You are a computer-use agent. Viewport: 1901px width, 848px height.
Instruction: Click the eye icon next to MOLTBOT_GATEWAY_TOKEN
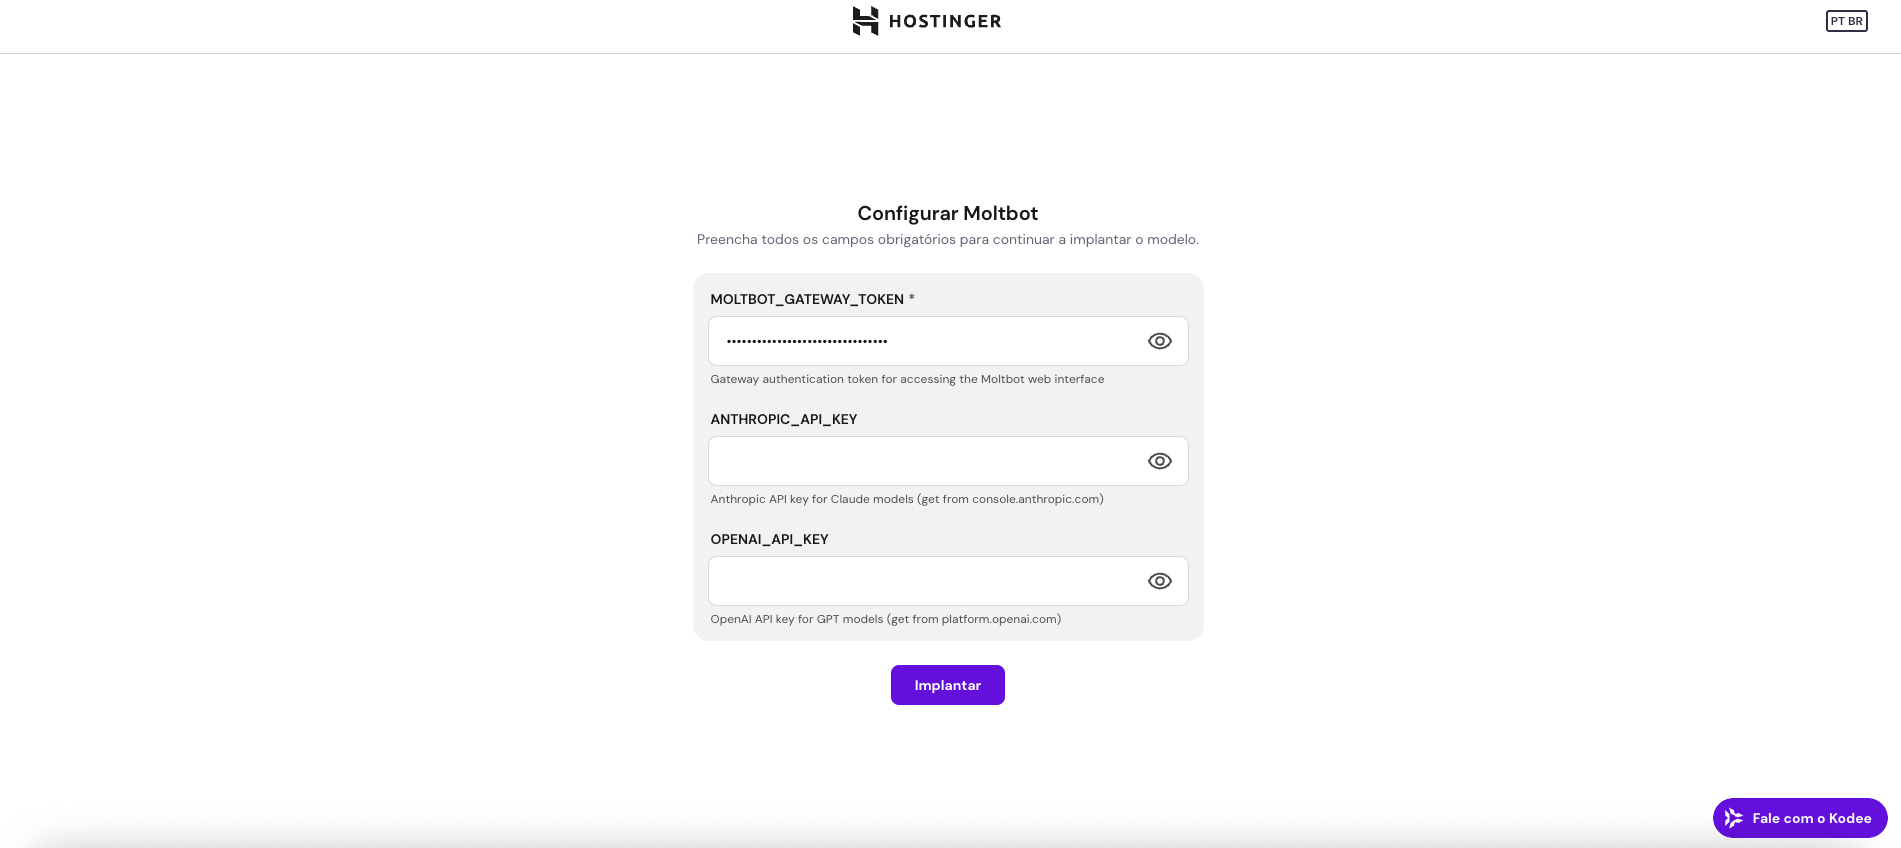(x=1159, y=341)
